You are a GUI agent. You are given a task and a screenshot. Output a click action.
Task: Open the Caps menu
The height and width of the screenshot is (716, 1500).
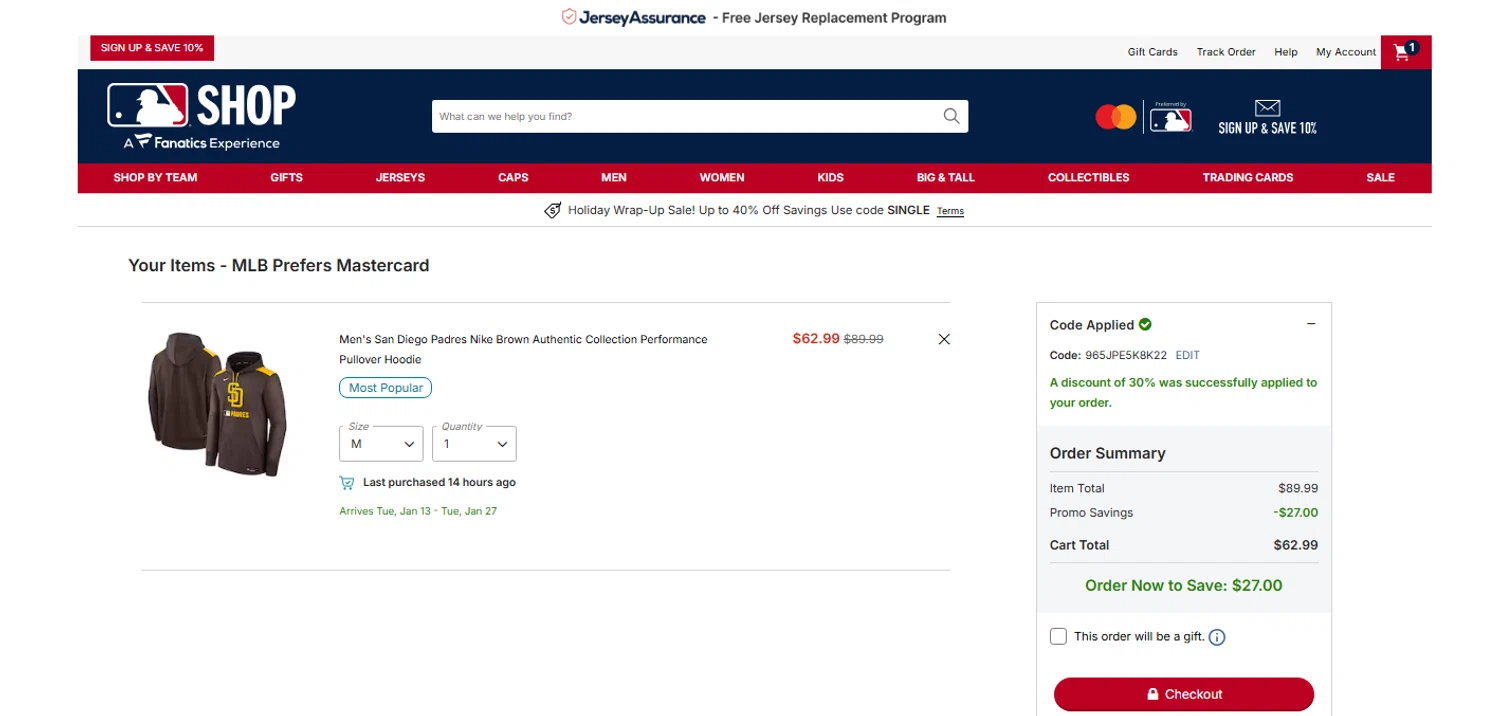513,178
